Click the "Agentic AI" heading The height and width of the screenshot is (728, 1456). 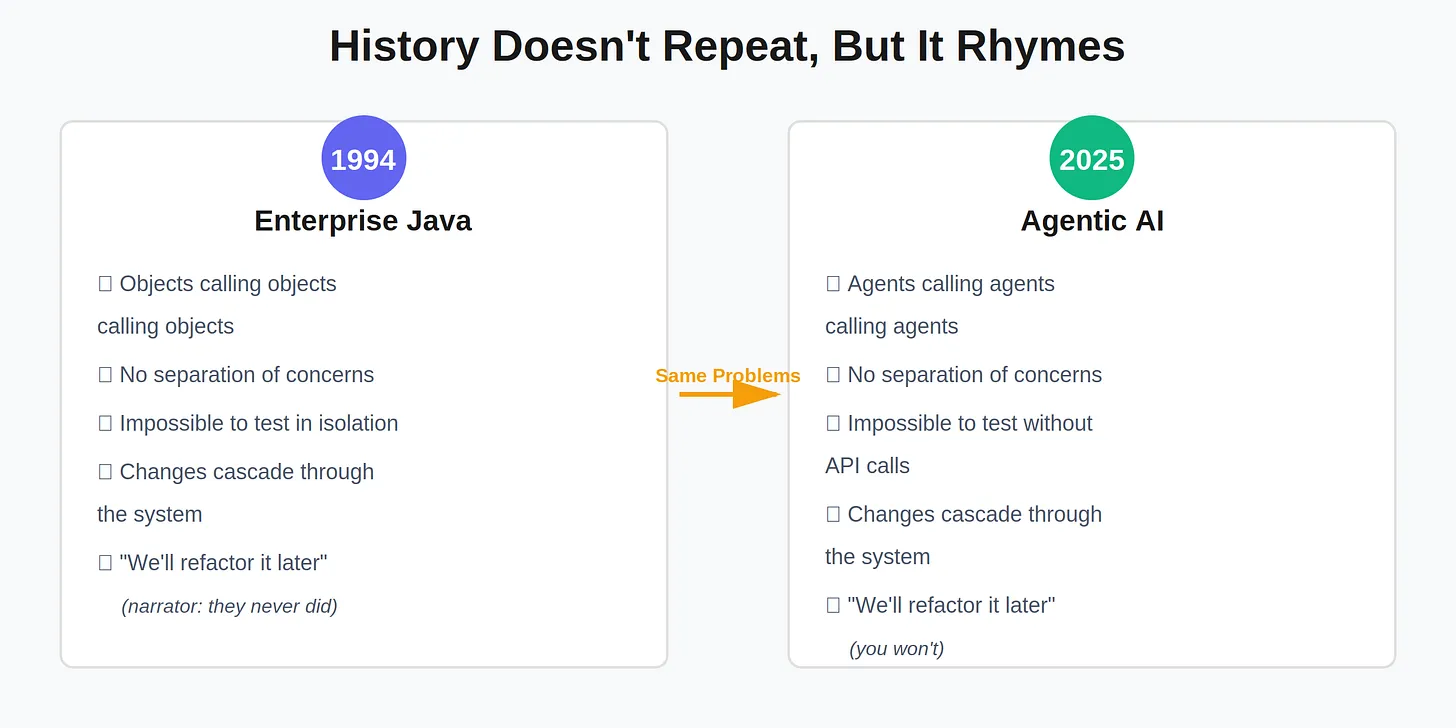pyautogui.click(x=1091, y=220)
